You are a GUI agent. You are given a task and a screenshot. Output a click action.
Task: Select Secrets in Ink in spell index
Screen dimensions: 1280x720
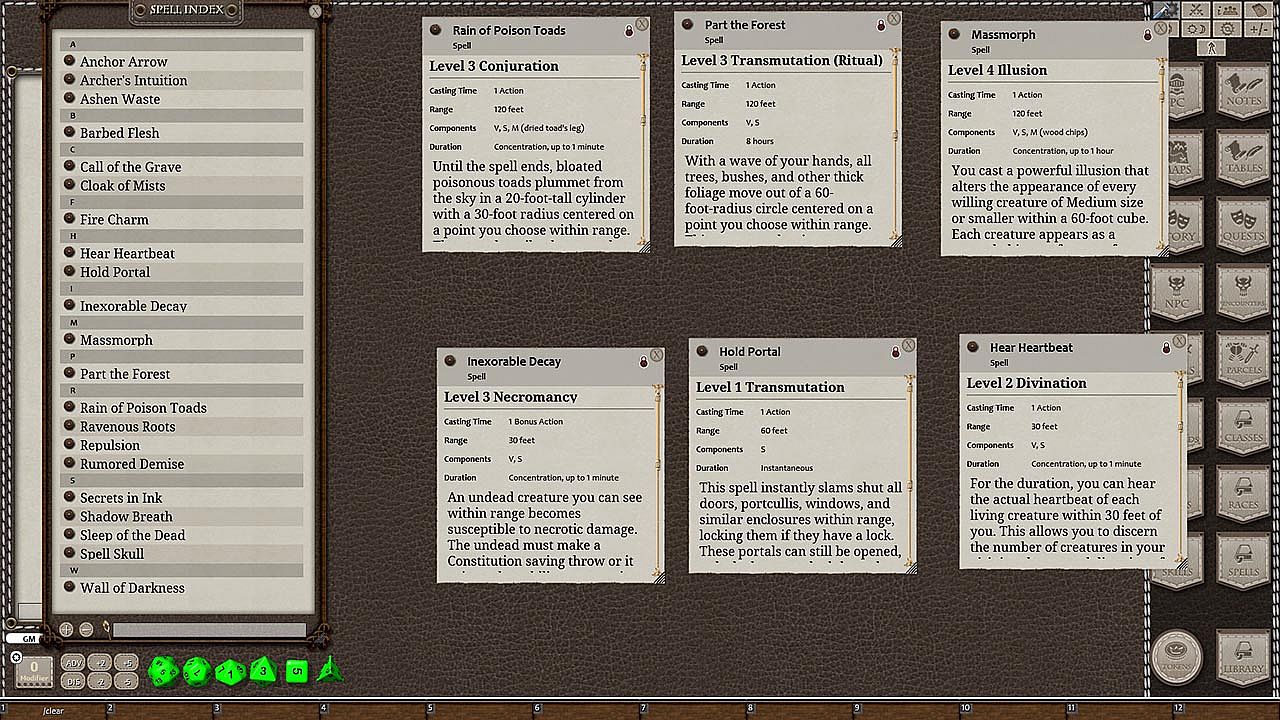pyautogui.click(x=121, y=498)
